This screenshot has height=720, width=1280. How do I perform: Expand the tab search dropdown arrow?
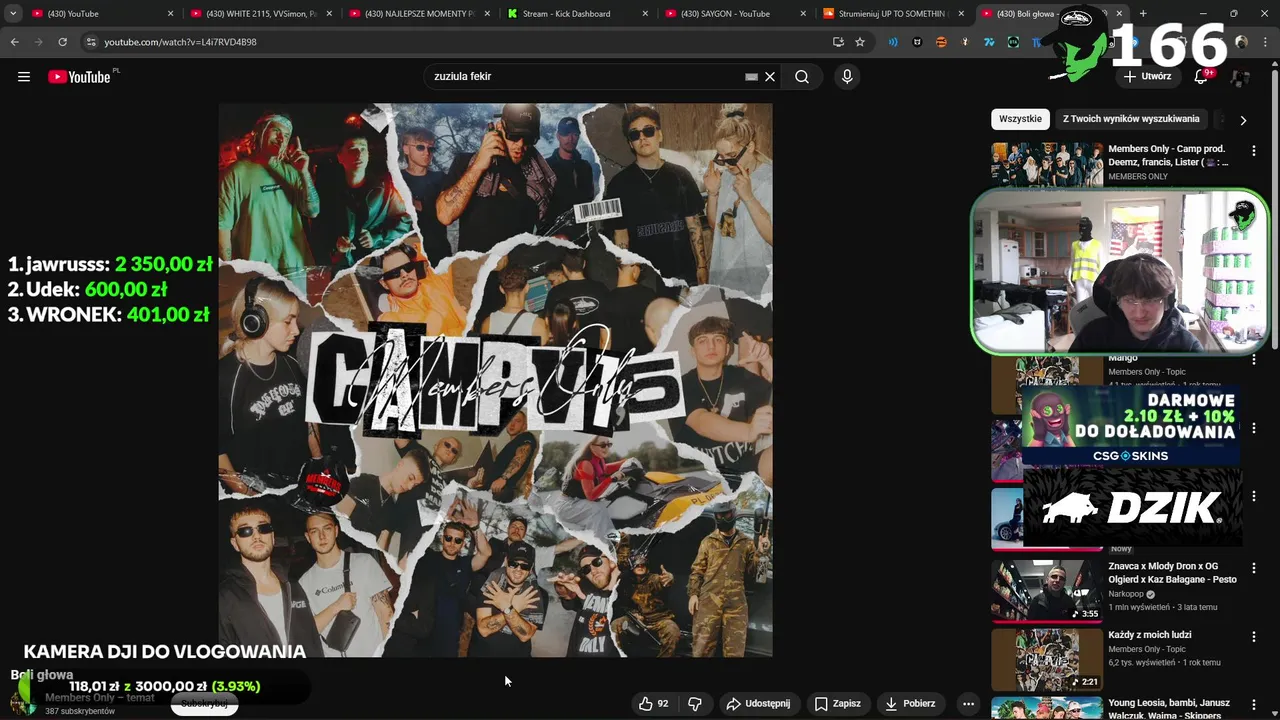[13, 14]
